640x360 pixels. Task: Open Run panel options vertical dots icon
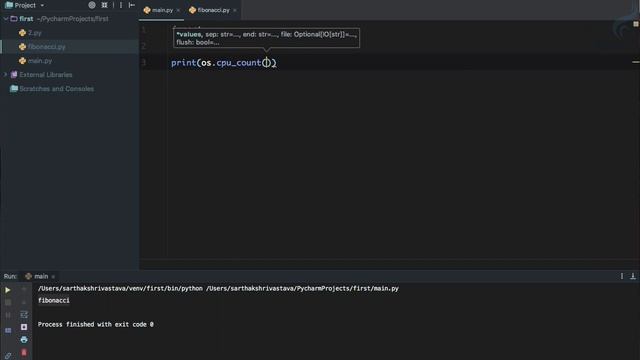(622, 276)
